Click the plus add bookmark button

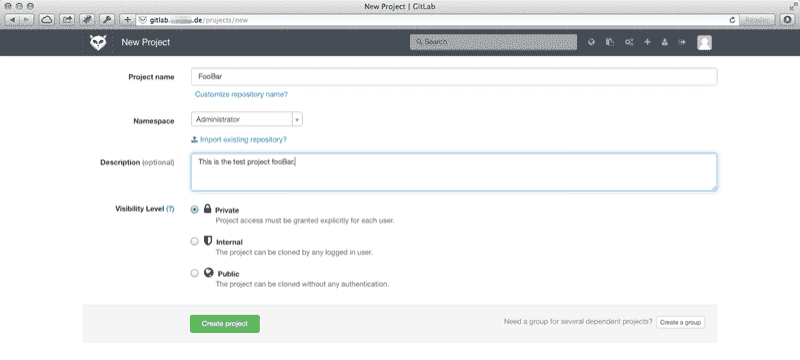click(x=128, y=20)
